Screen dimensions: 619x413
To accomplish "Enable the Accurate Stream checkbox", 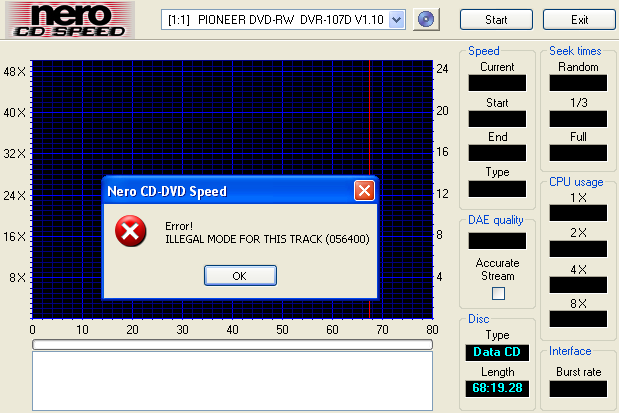I will (x=498, y=293).
